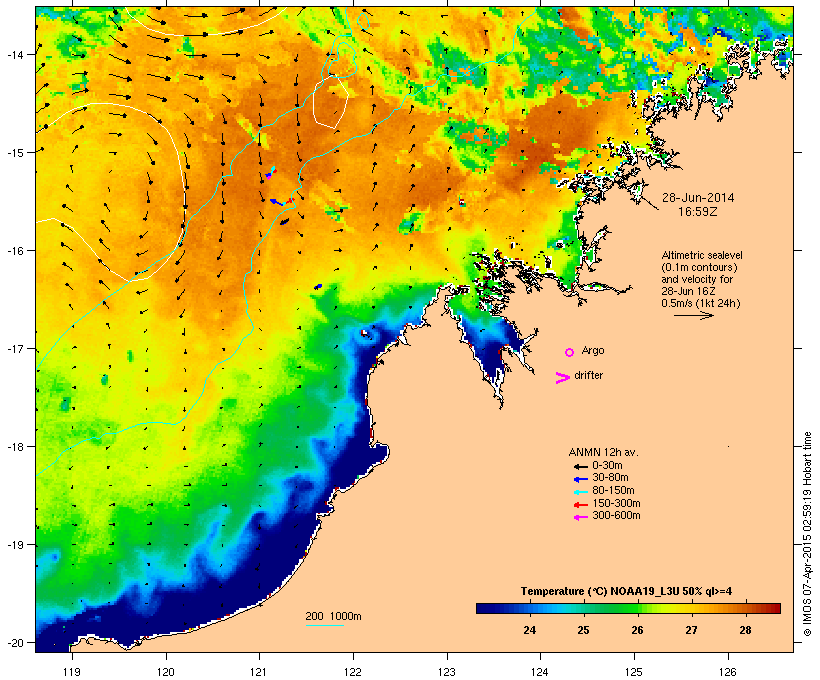The image size is (820, 680).
Task: Click the longitude label 119
Action: (x=72, y=672)
